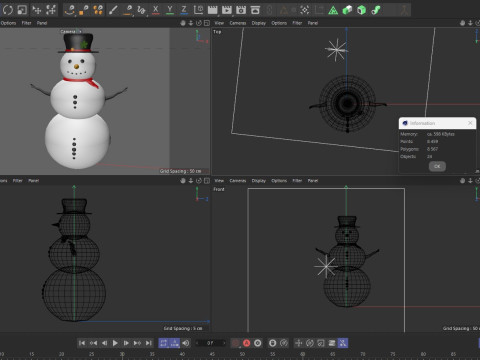Screen dimensions: 480x360
Task: Click the move camera hand in bottom-left viewport
Action: coord(183,181)
